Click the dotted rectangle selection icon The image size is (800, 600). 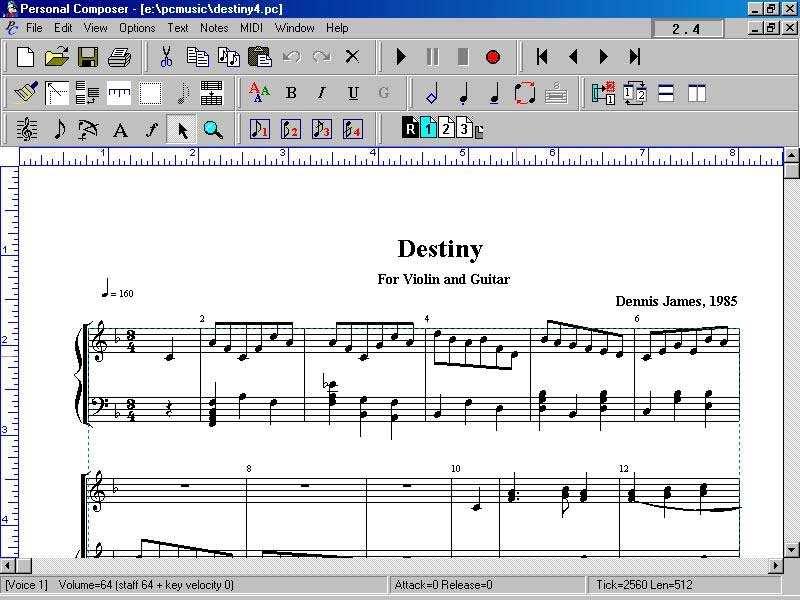(x=151, y=93)
